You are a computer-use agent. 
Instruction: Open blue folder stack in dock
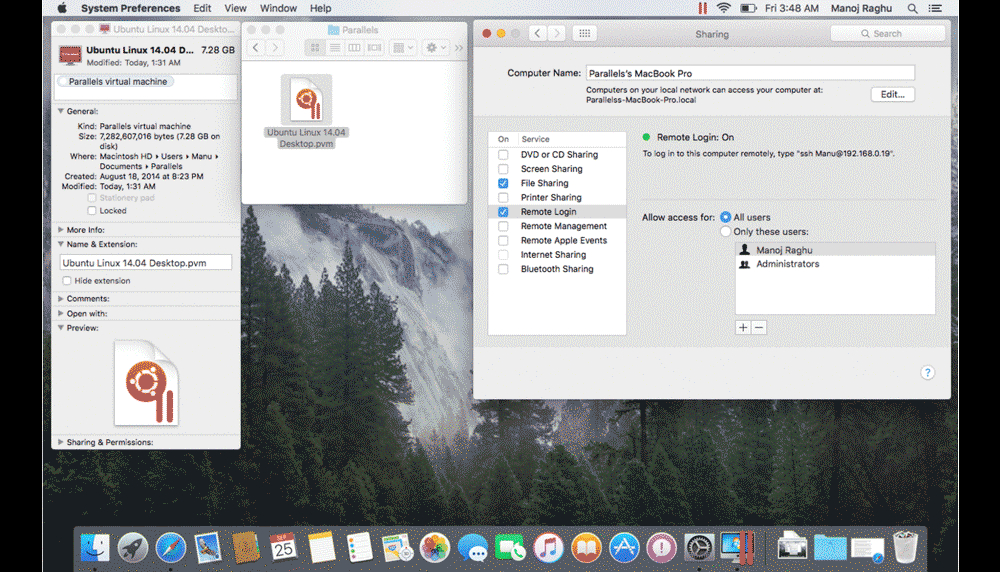point(830,547)
